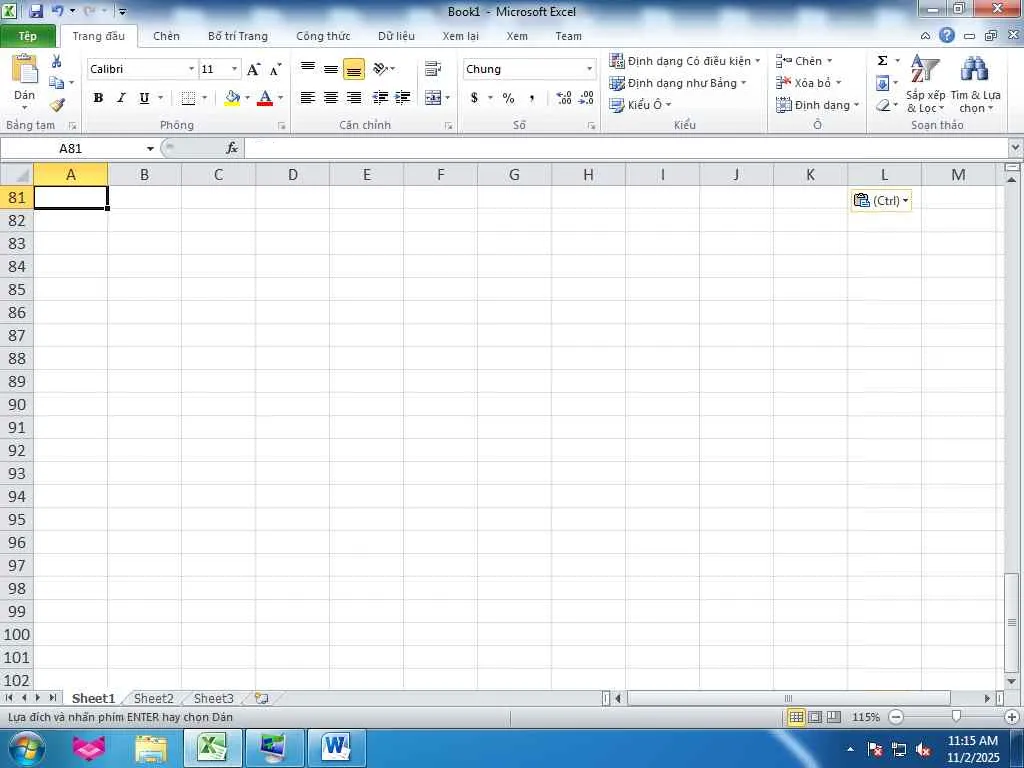Click the merge and center icon

pos(433,98)
